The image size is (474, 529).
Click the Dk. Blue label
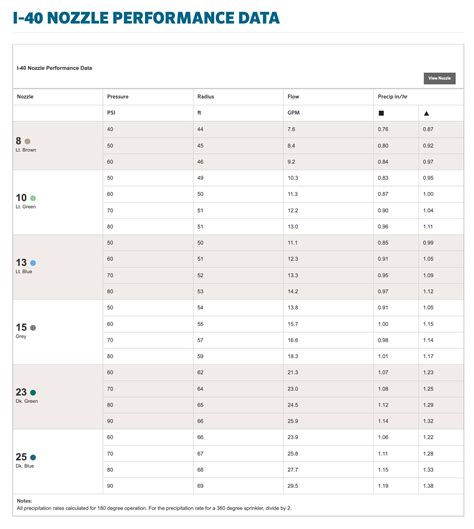pyautogui.click(x=25, y=466)
